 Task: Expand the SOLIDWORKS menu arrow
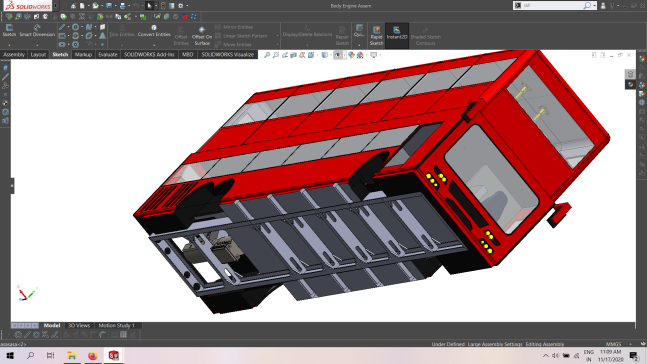(56, 6)
